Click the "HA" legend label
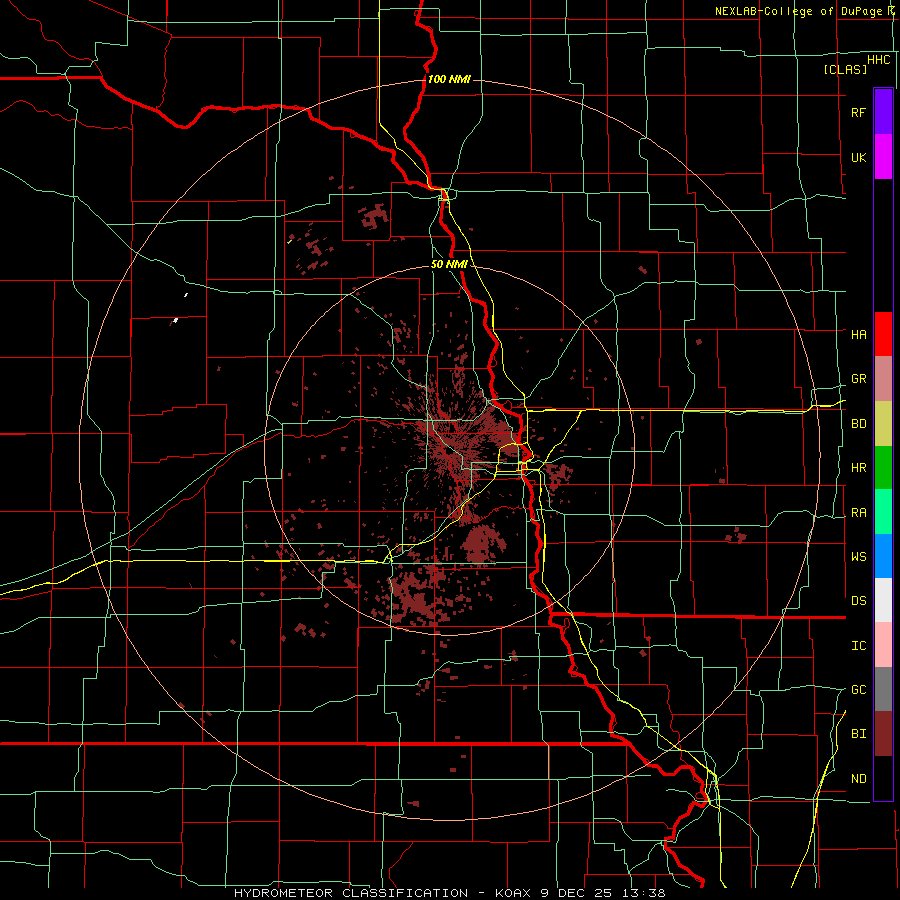 click(x=858, y=335)
